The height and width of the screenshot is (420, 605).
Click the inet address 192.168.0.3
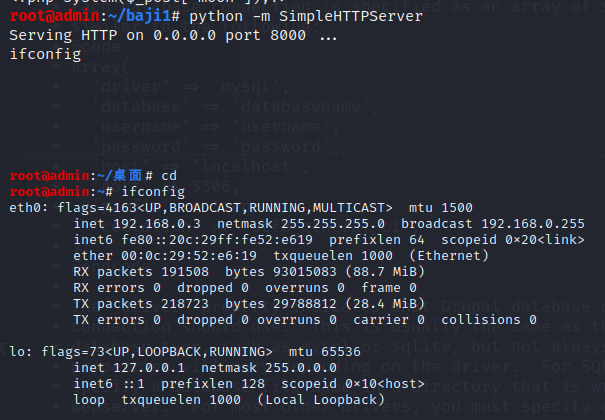pyautogui.click(x=157, y=224)
